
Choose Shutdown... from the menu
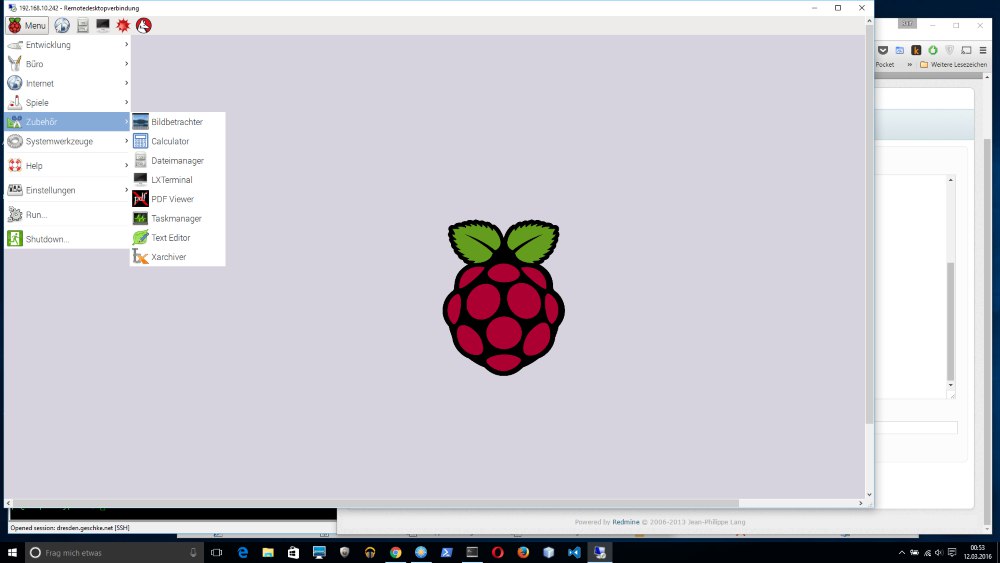coord(68,239)
